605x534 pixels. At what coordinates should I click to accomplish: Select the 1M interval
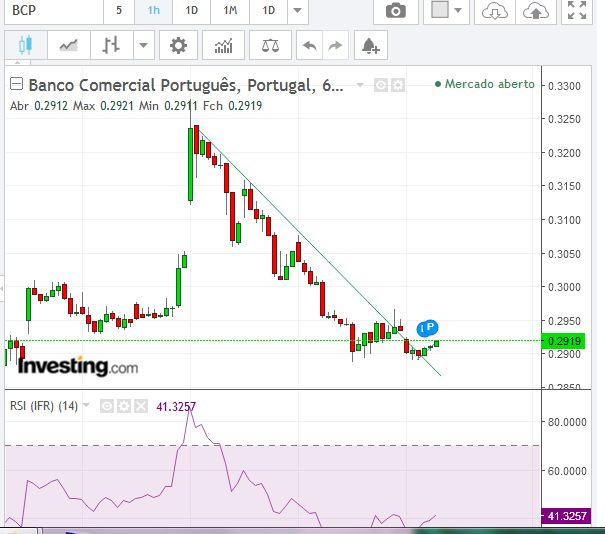coord(230,10)
